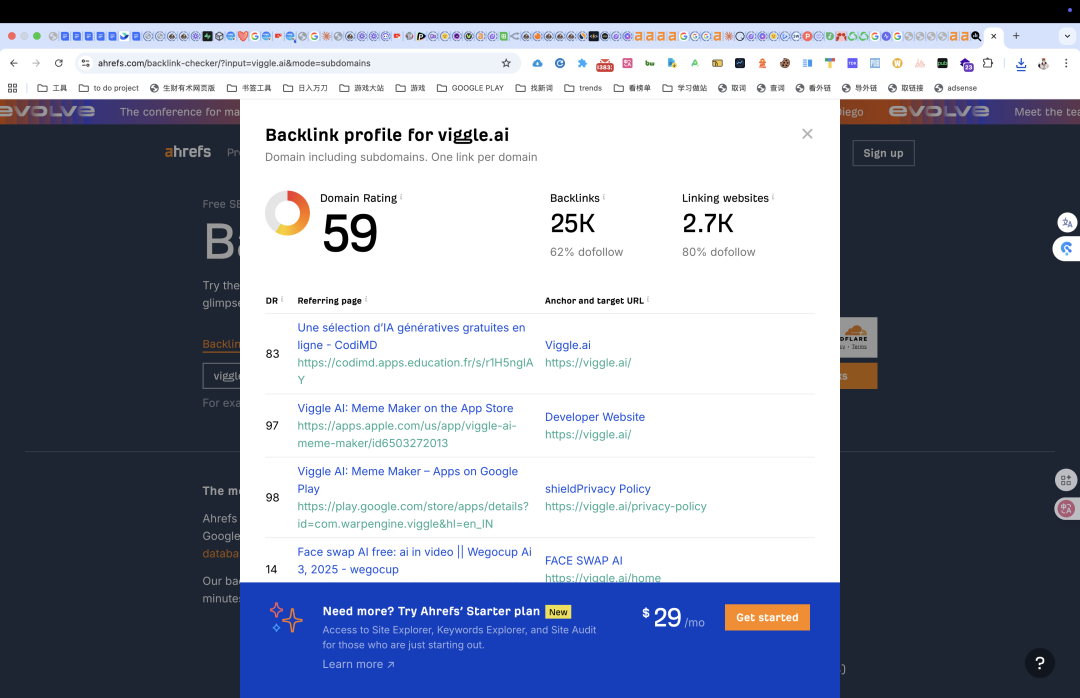This screenshot has height=698, width=1080.
Task: Open the adsense bookmark
Action: (x=955, y=88)
